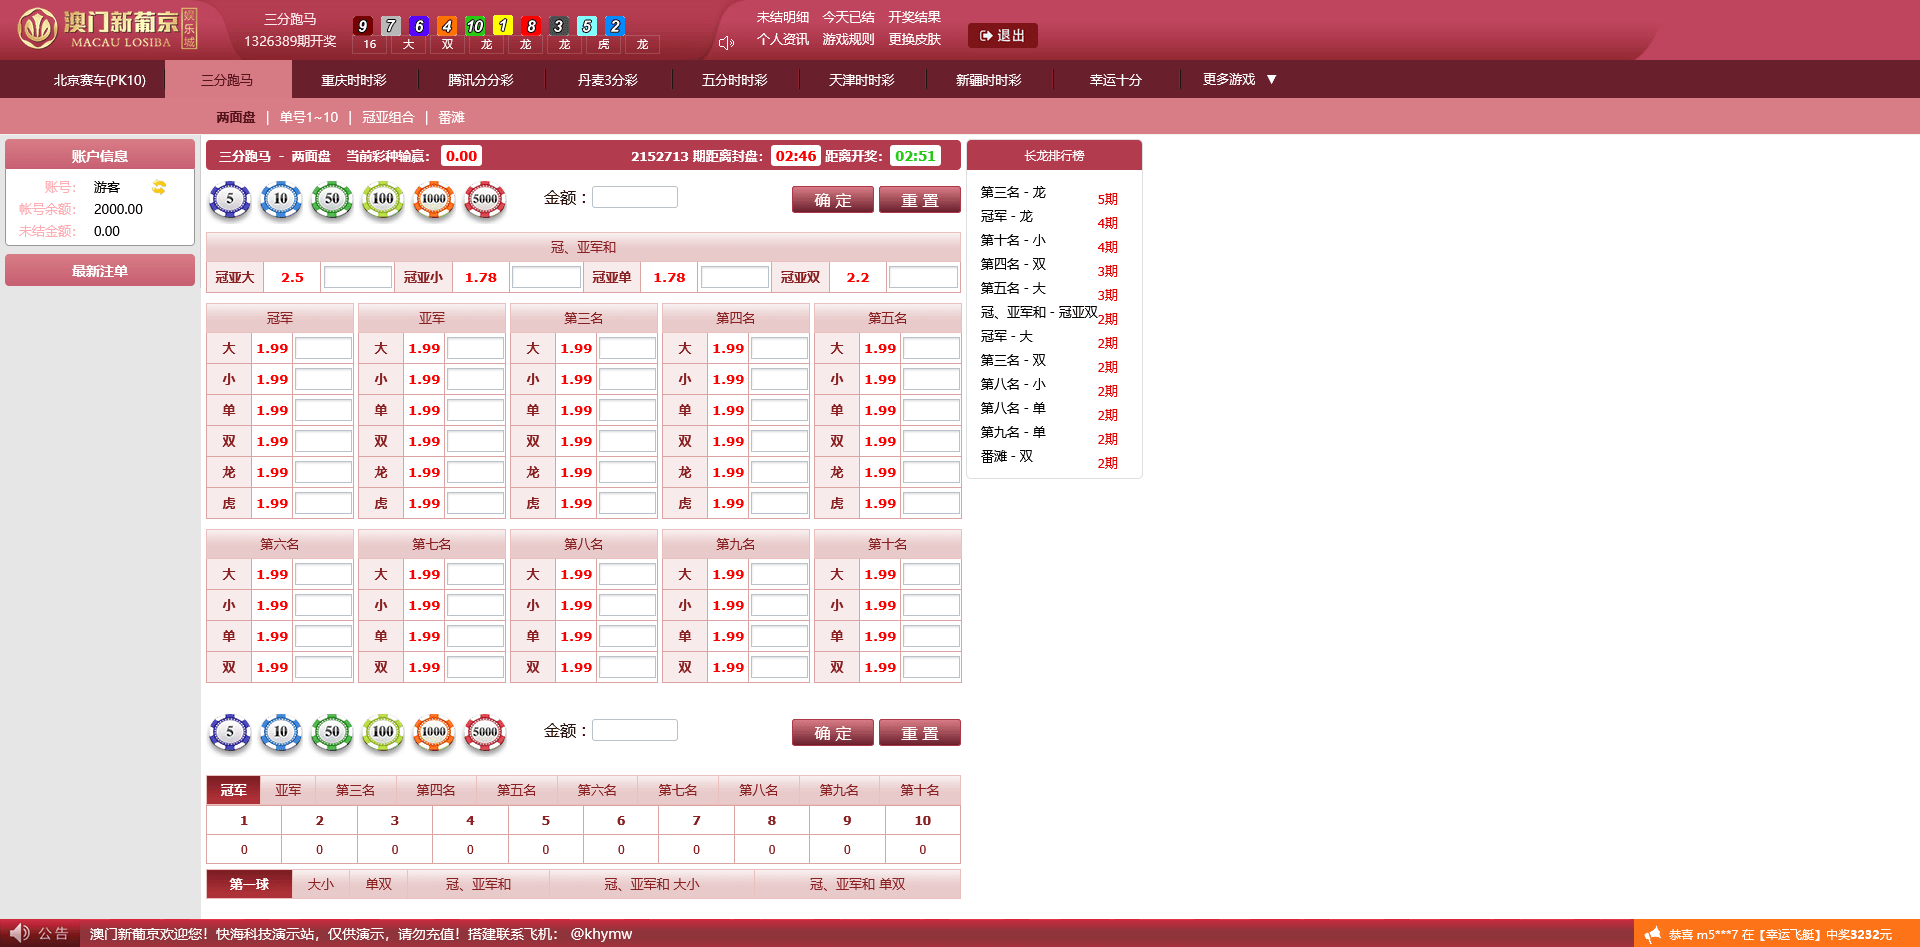1920x947 pixels.
Task: Open 最新注单 latest bets panel
Action: tap(100, 271)
